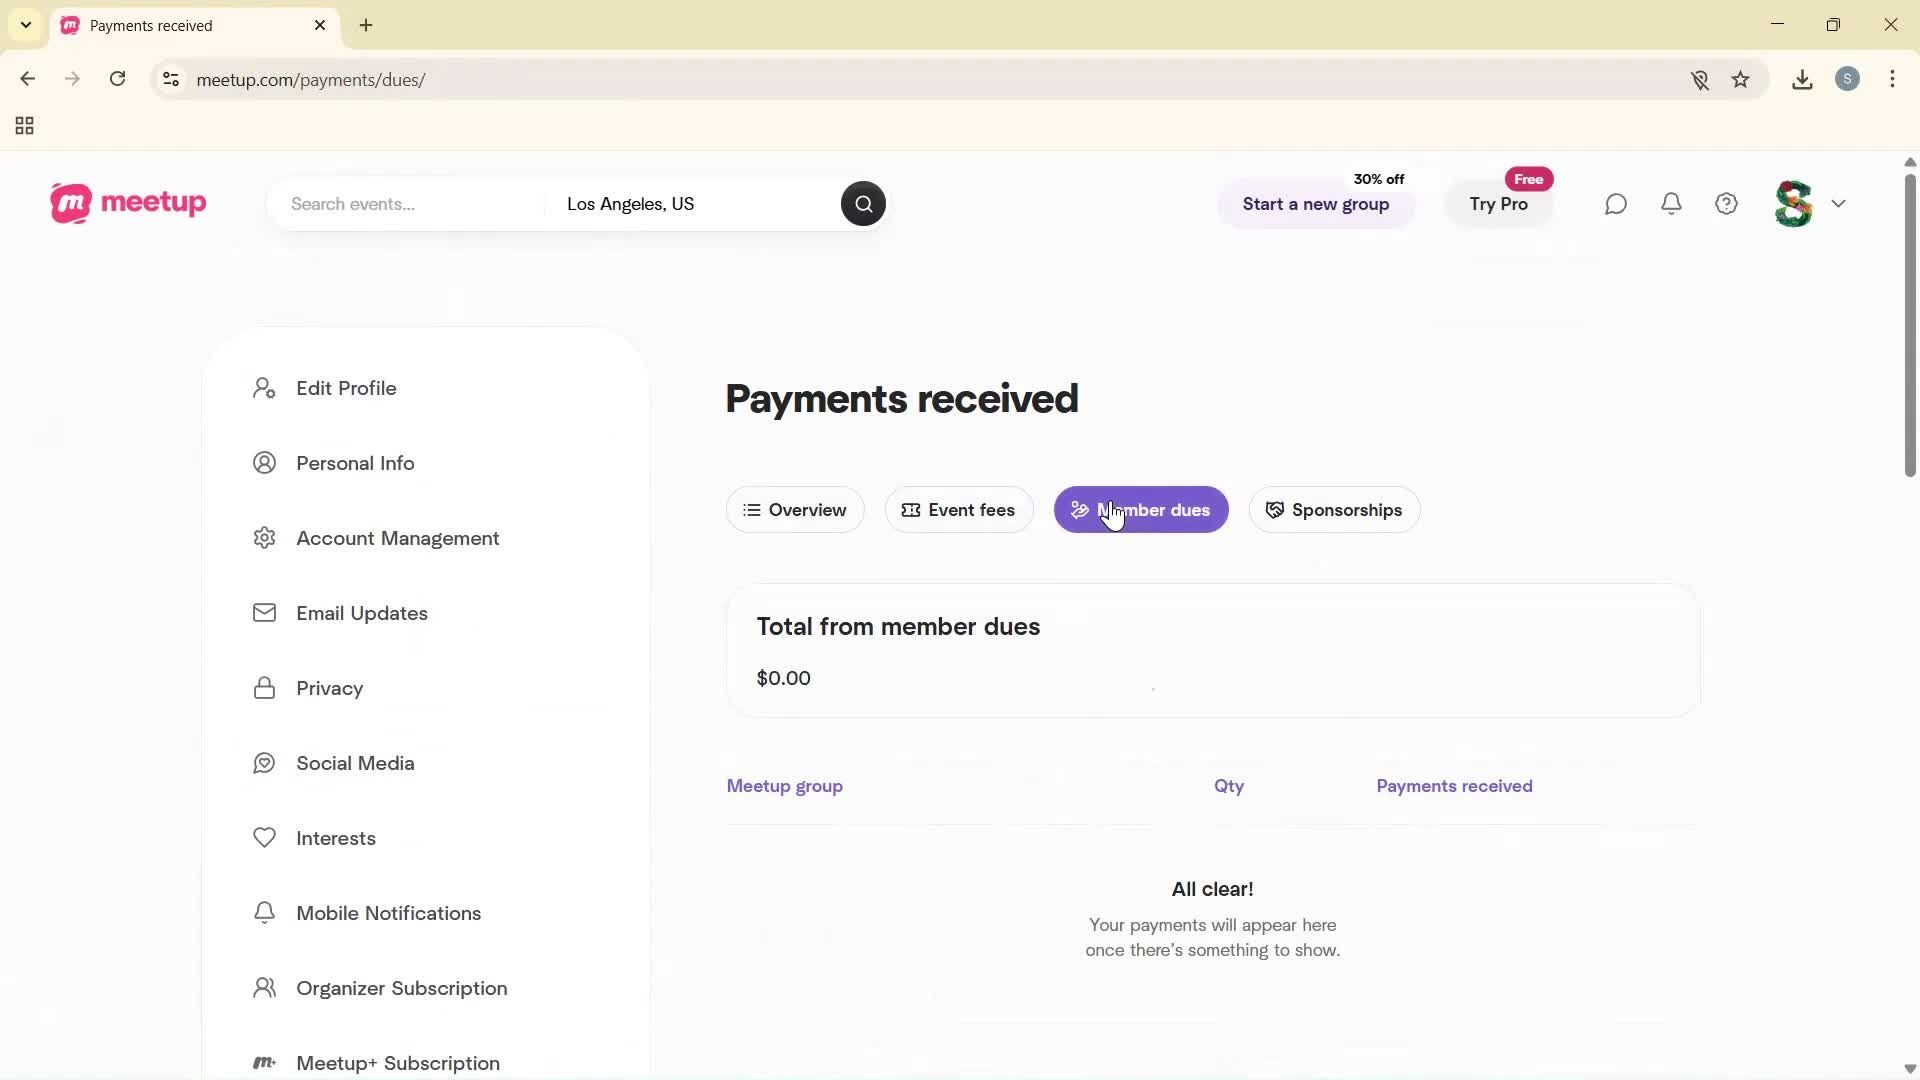
Task: Click Start a new group button
Action: coord(1315,204)
